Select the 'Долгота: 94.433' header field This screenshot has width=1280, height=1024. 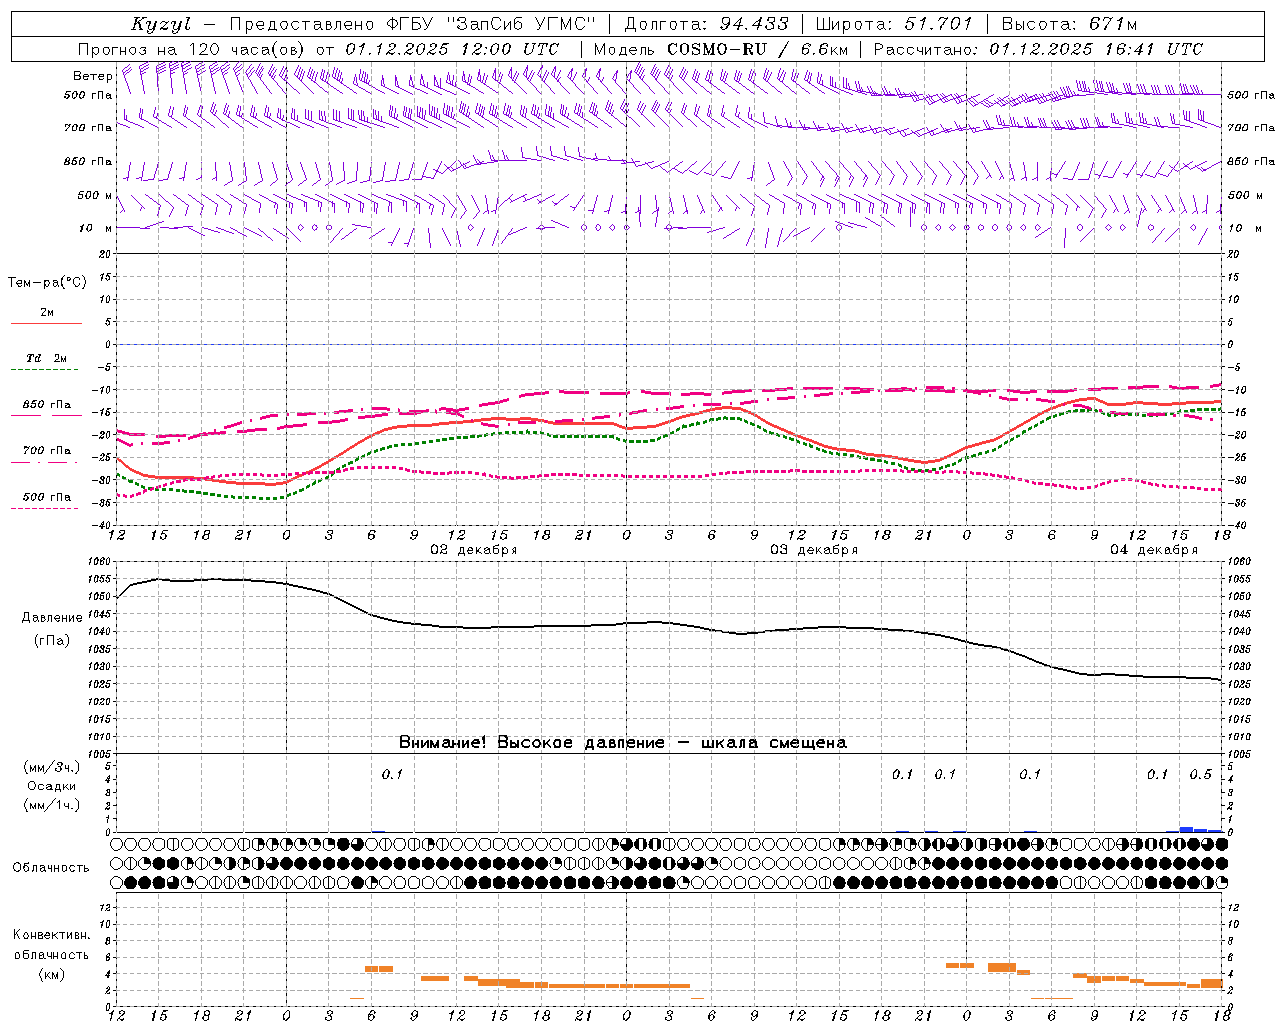click(706, 24)
